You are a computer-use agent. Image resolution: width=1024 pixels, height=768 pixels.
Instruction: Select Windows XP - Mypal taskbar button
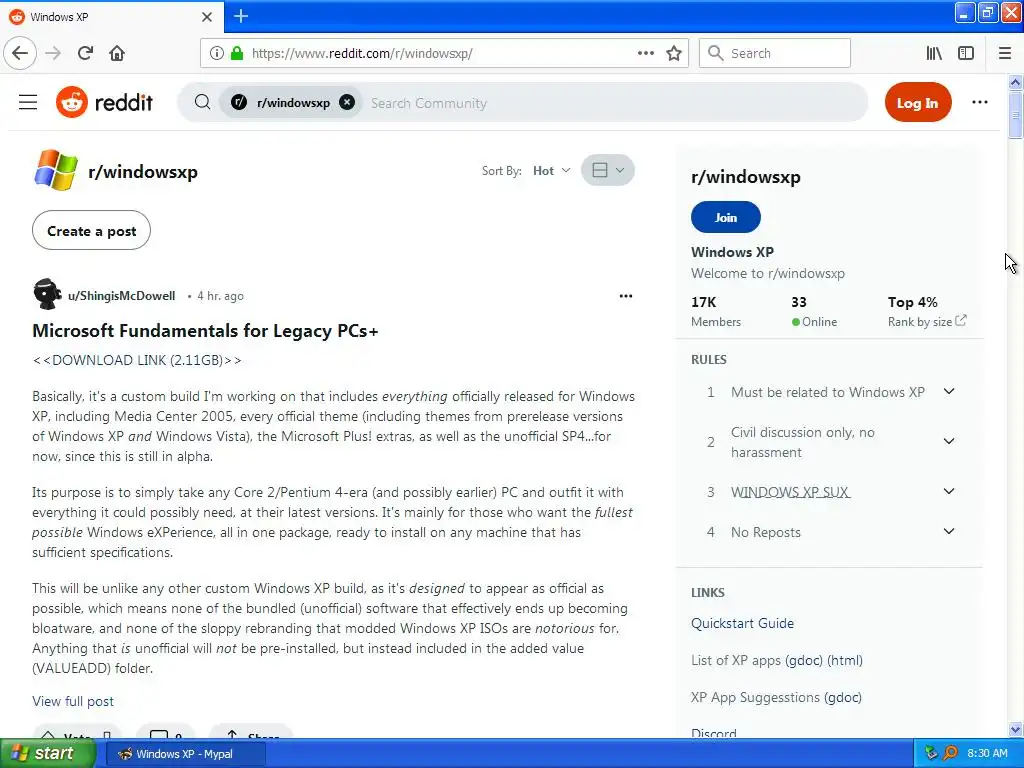click(x=185, y=754)
